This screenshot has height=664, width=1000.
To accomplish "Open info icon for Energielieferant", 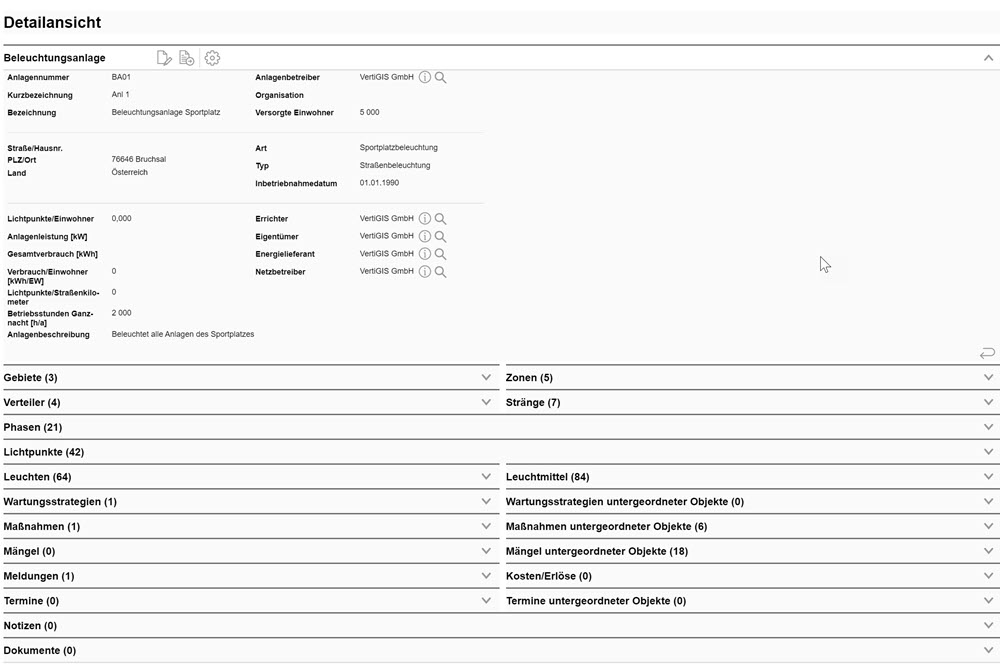I will pos(424,254).
